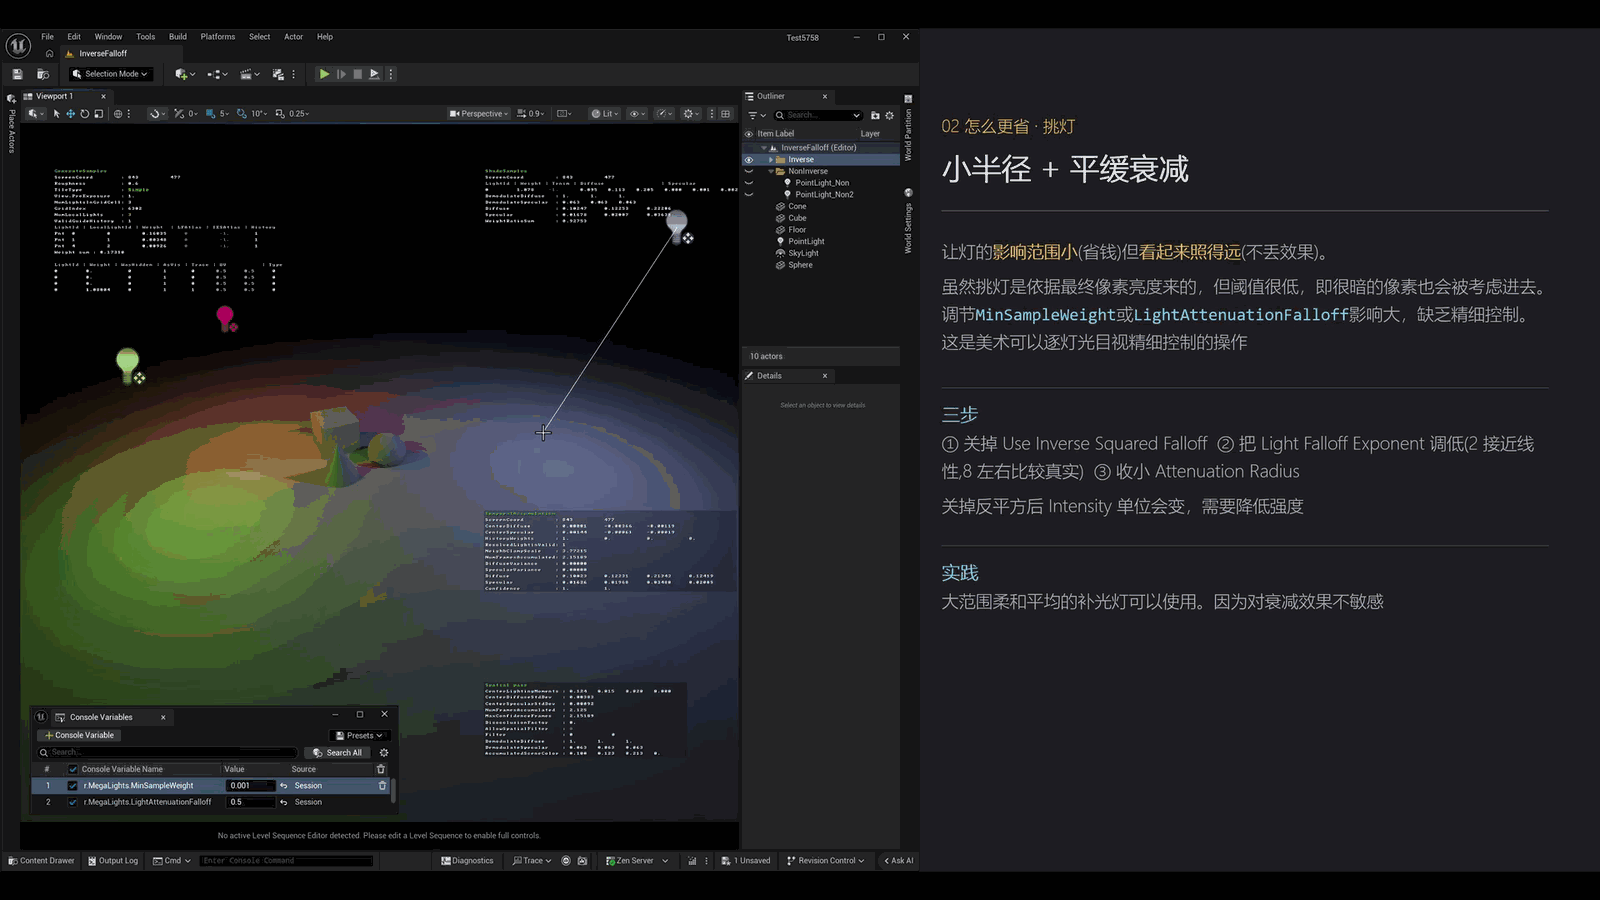Open the Add content (cube plus) dropdown

click(184, 74)
